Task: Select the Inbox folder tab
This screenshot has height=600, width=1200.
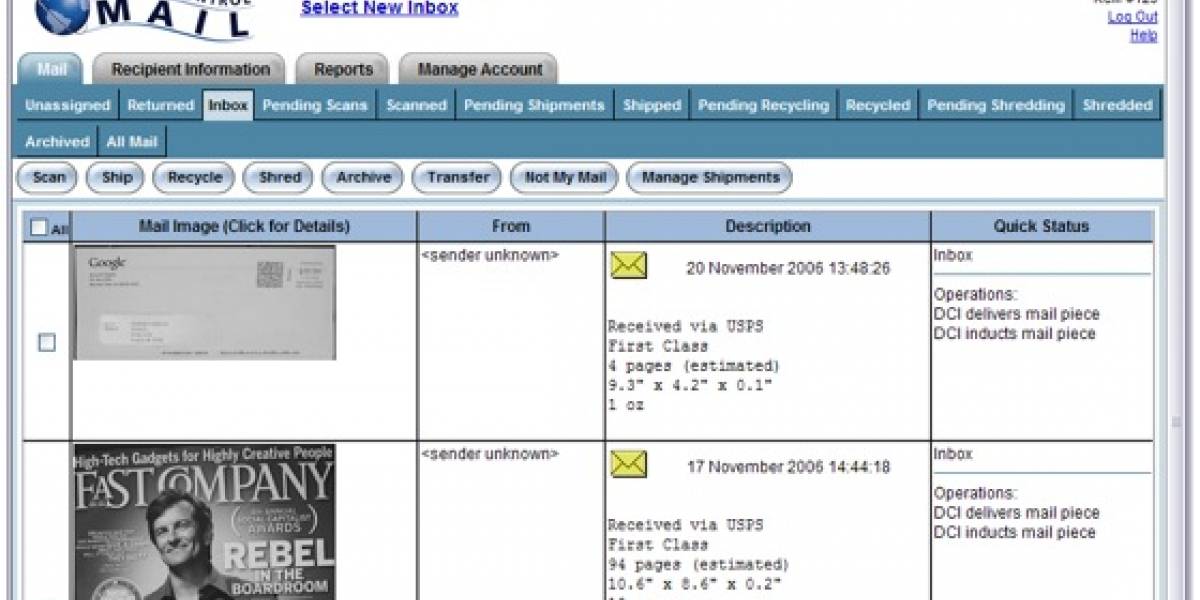Action: point(228,105)
